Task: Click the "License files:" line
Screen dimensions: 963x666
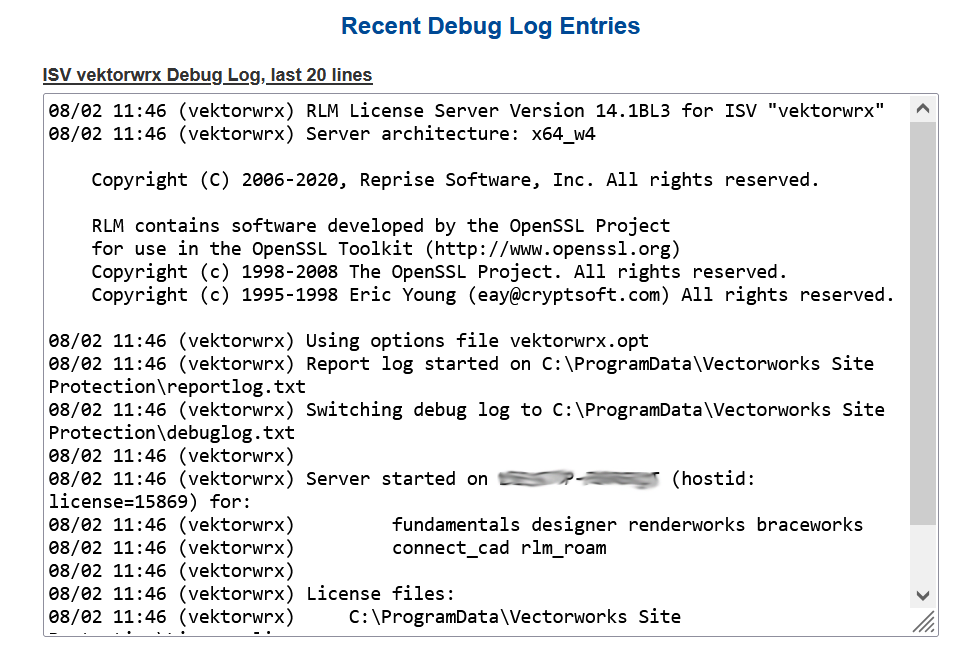Action: tap(252, 594)
